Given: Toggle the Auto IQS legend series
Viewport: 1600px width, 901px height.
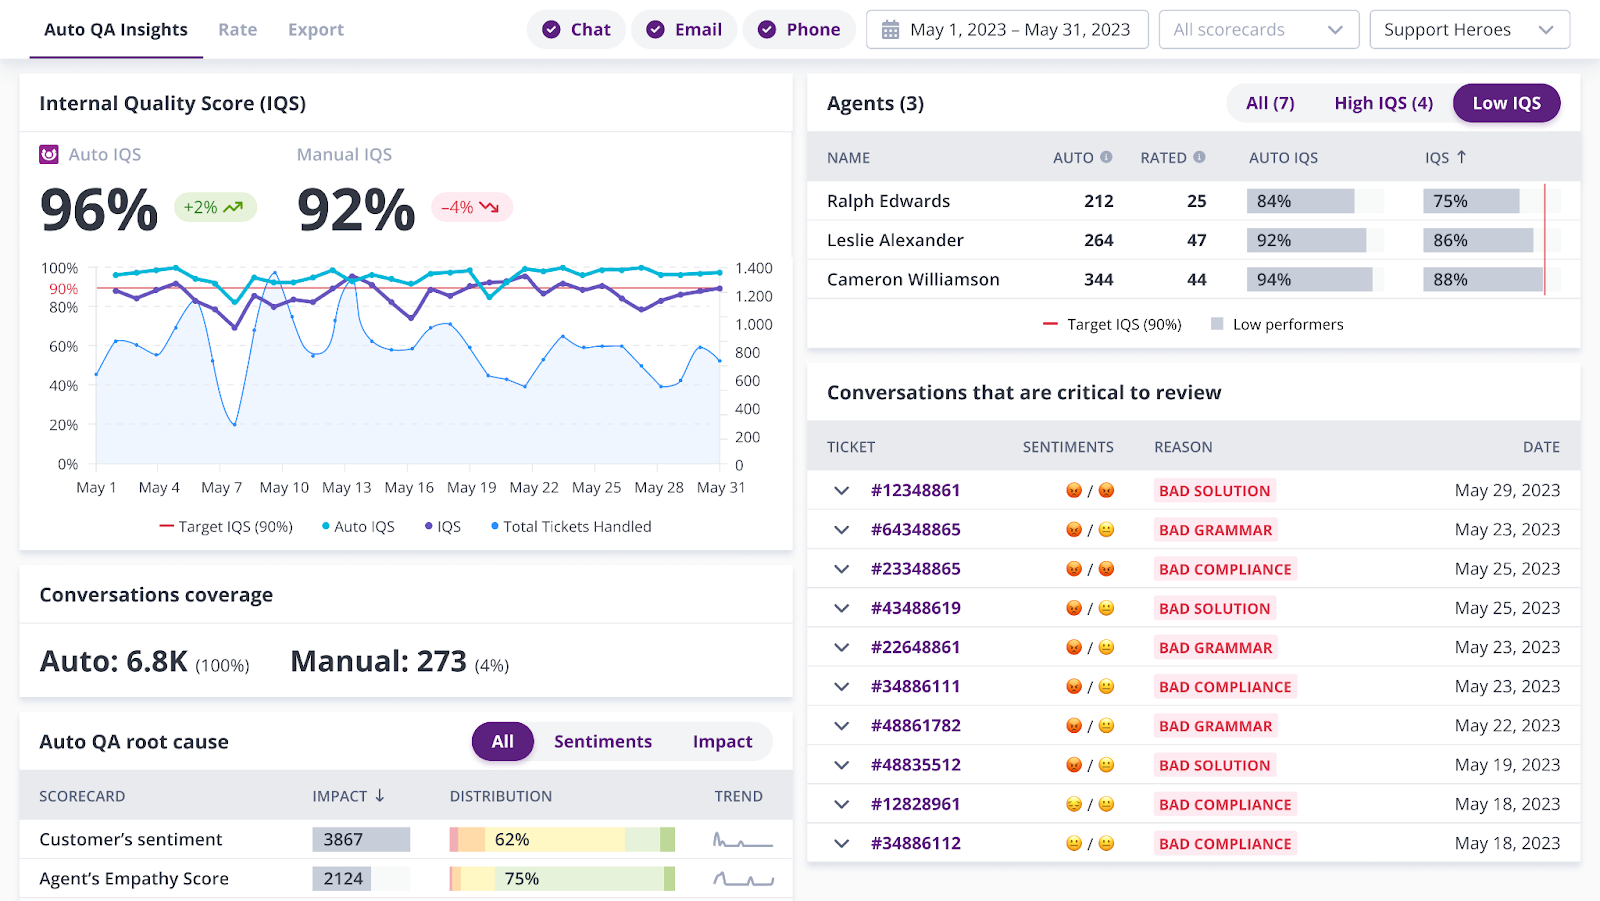Looking at the screenshot, I should [358, 527].
